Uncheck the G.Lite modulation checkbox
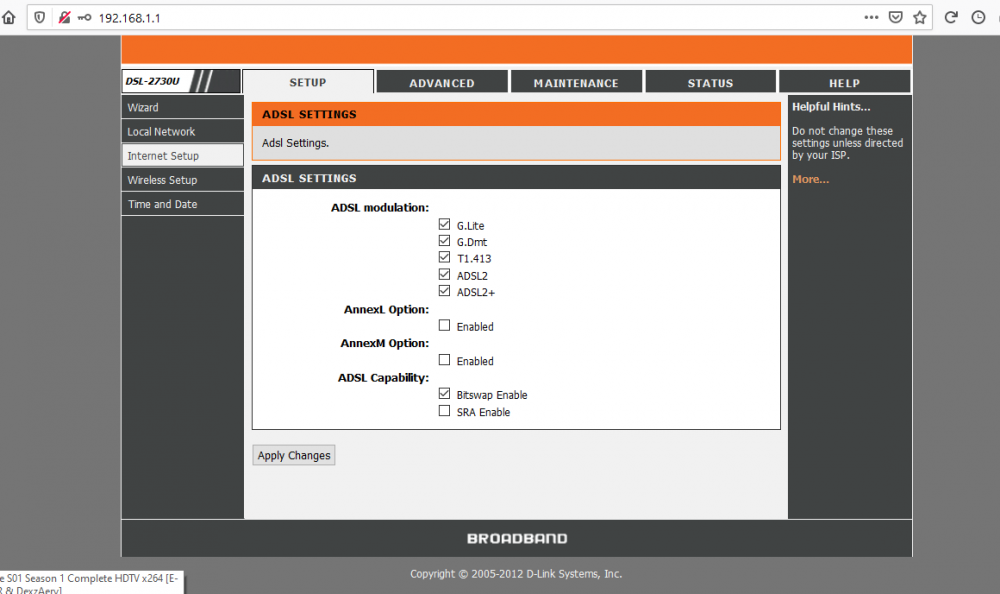The height and width of the screenshot is (594, 1000). (x=444, y=225)
